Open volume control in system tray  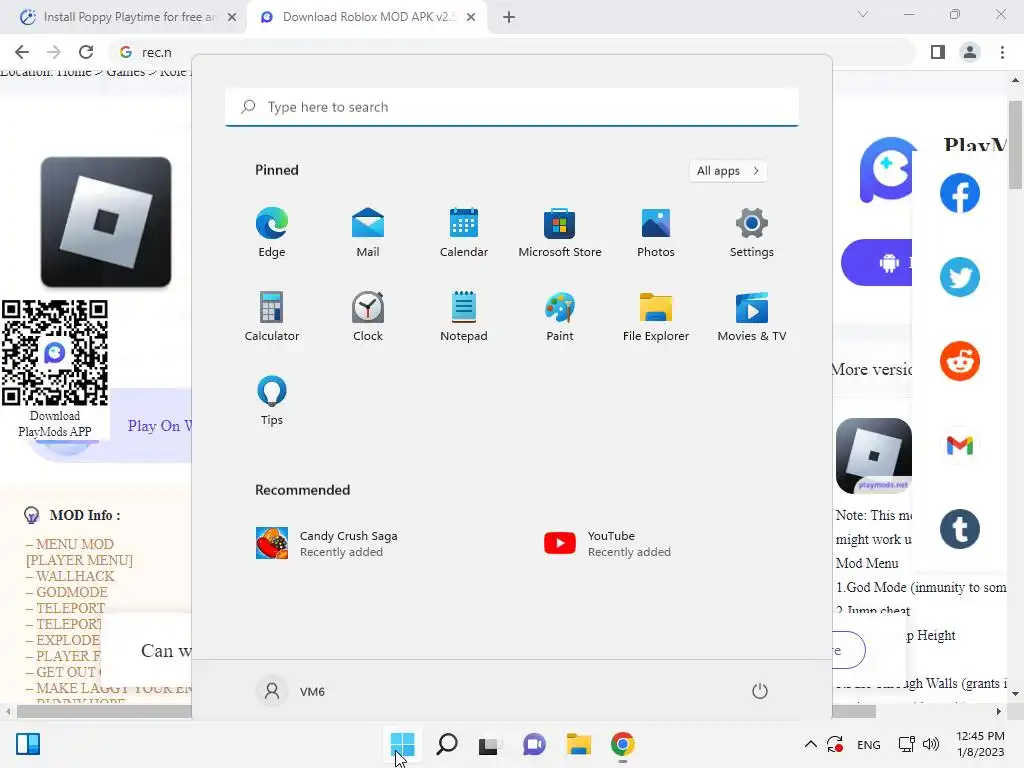click(931, 744)
